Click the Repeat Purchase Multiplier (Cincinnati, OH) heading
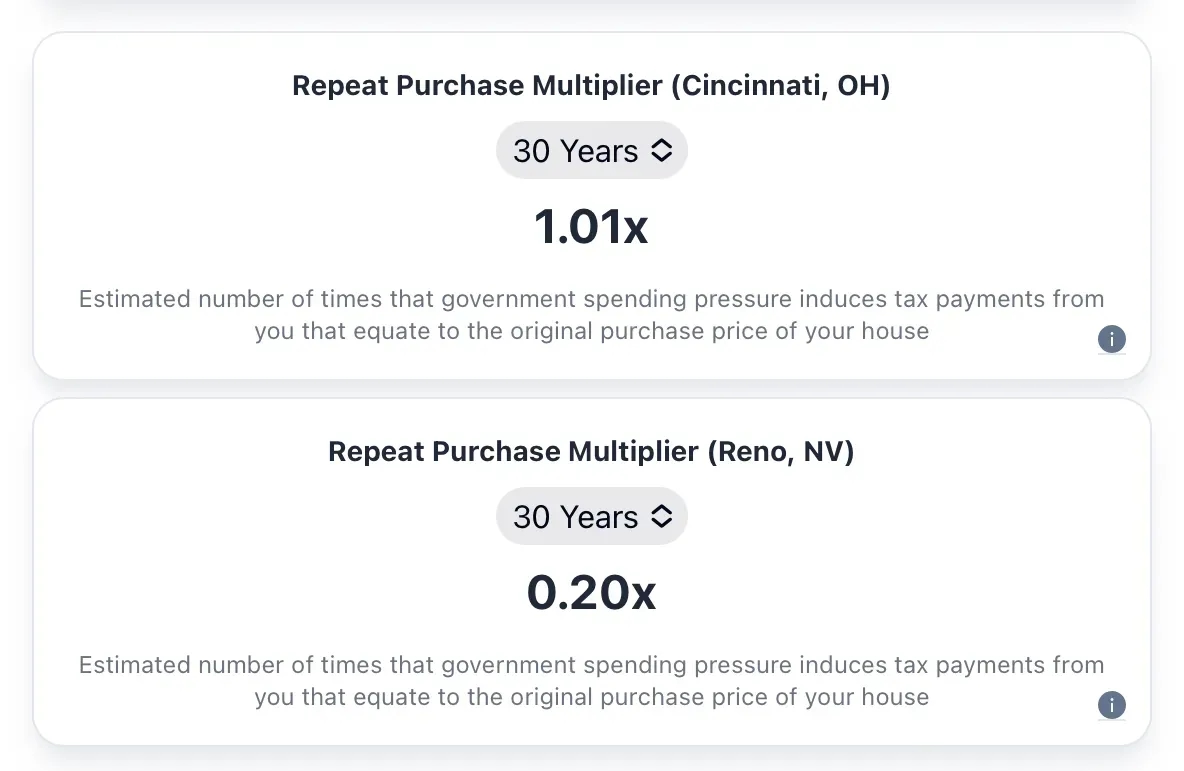This screenshot has height=771, width=1184. tap(591, 85)
